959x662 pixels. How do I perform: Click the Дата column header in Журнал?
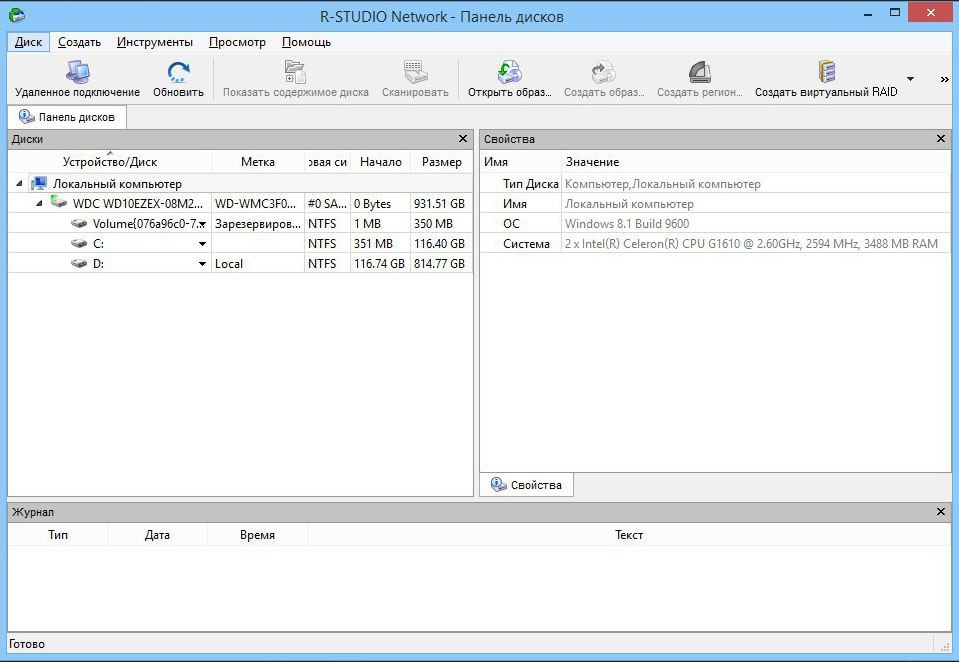click(157, 535)
